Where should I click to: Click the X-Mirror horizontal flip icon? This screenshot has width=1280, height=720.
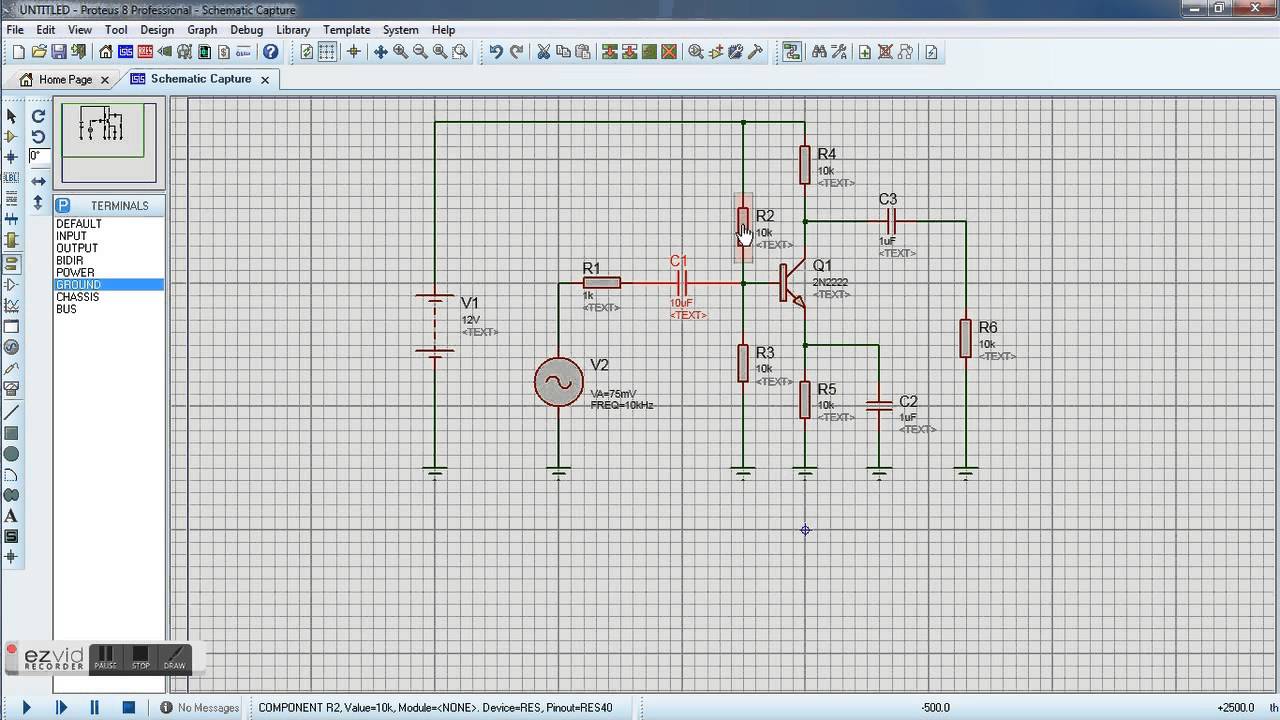tap(38, 181)
